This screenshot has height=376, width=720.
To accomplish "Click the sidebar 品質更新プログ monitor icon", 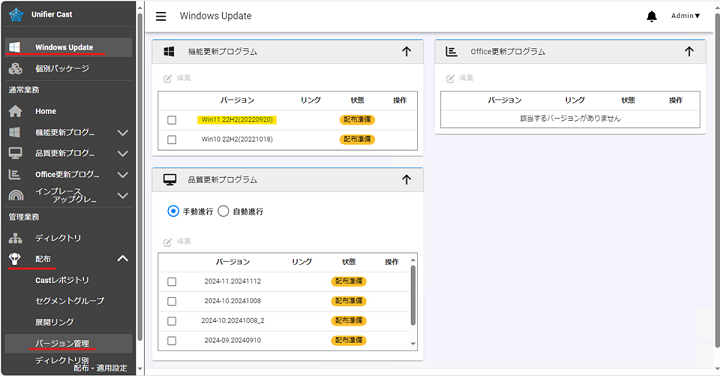I will [x=15, y=153].
